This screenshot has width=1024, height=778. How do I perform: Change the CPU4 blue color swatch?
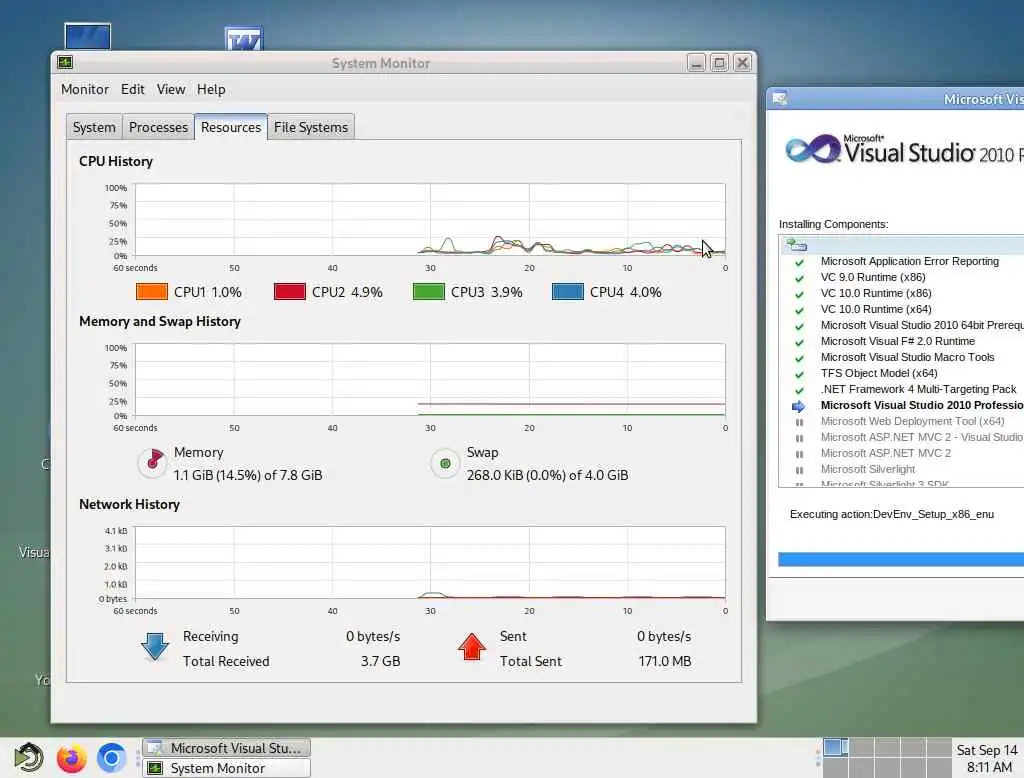point(568,291)
